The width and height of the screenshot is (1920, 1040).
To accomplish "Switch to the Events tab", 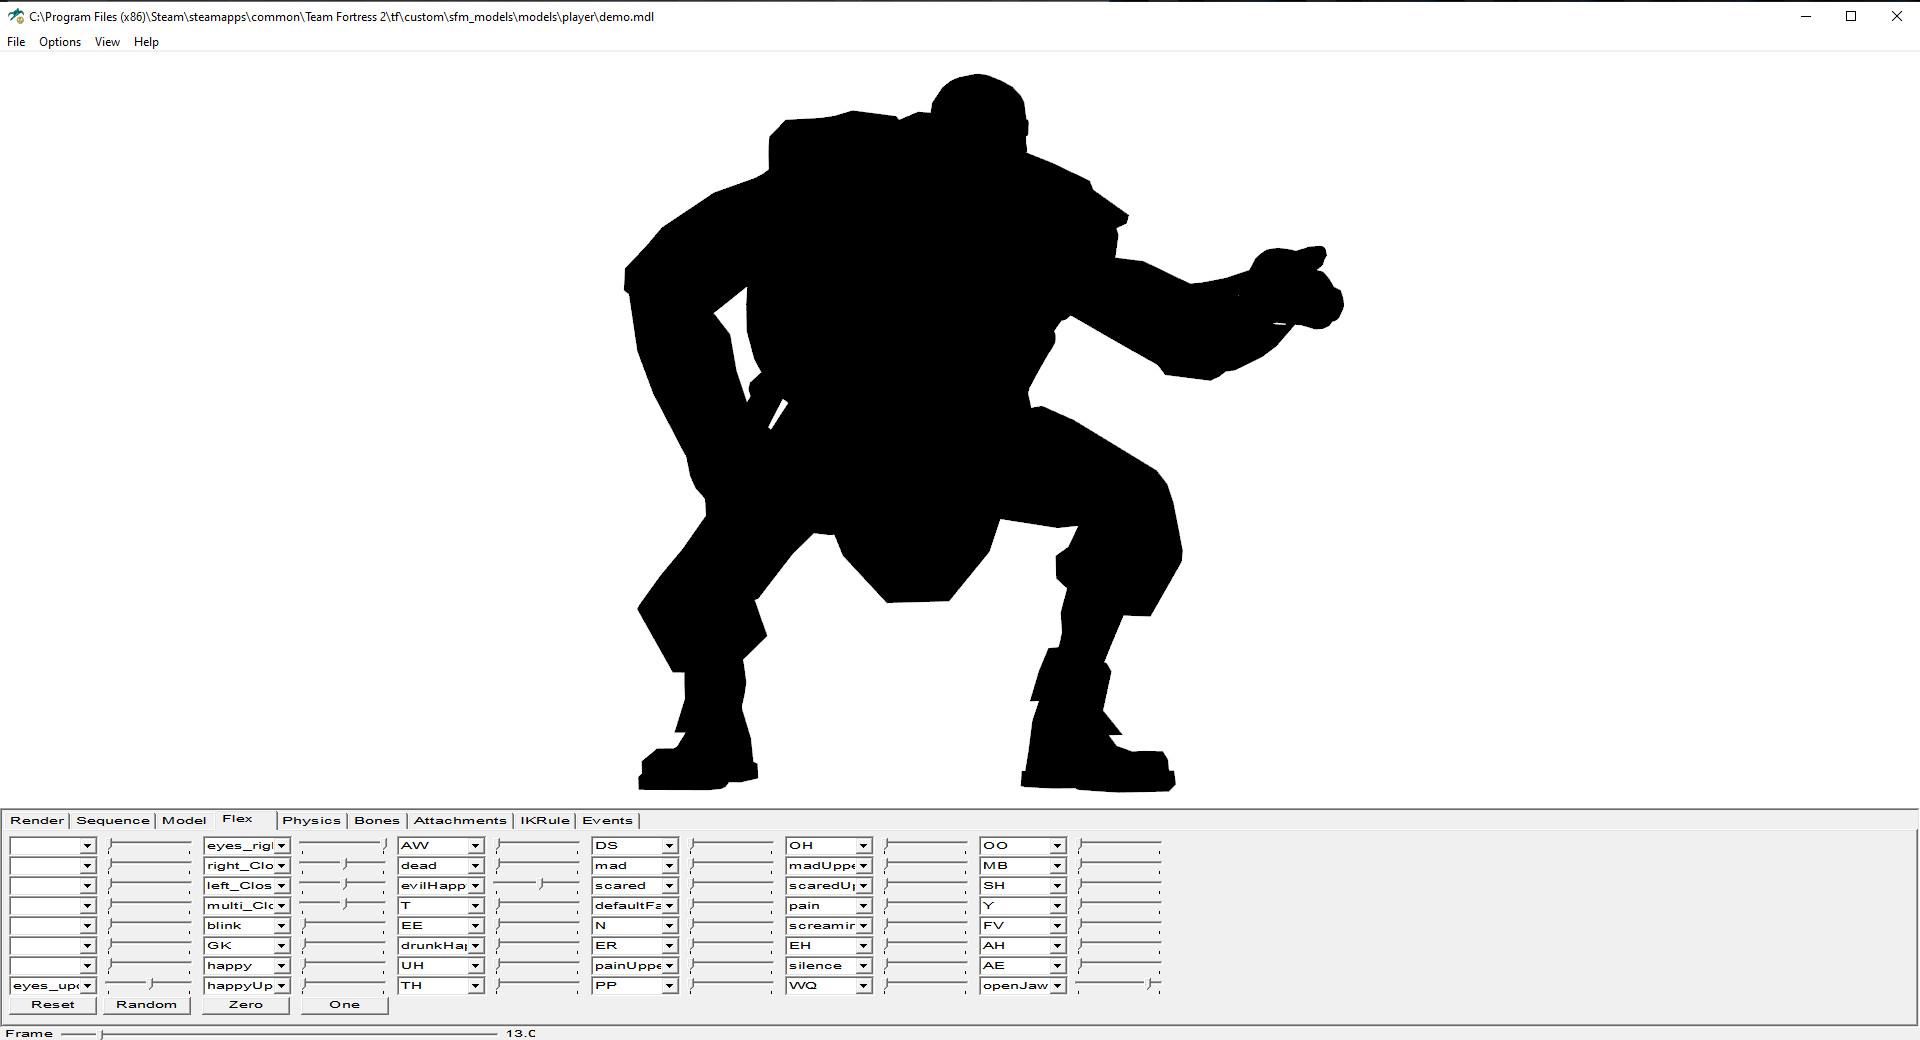I will tap(608, 821).
